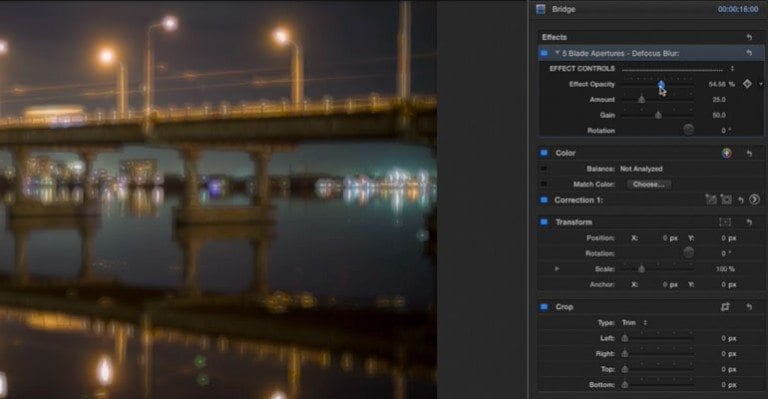The width and height of the screenshot is (768, 399).
Task: Add keyframe for Effect Opacity
Action: 747,84
